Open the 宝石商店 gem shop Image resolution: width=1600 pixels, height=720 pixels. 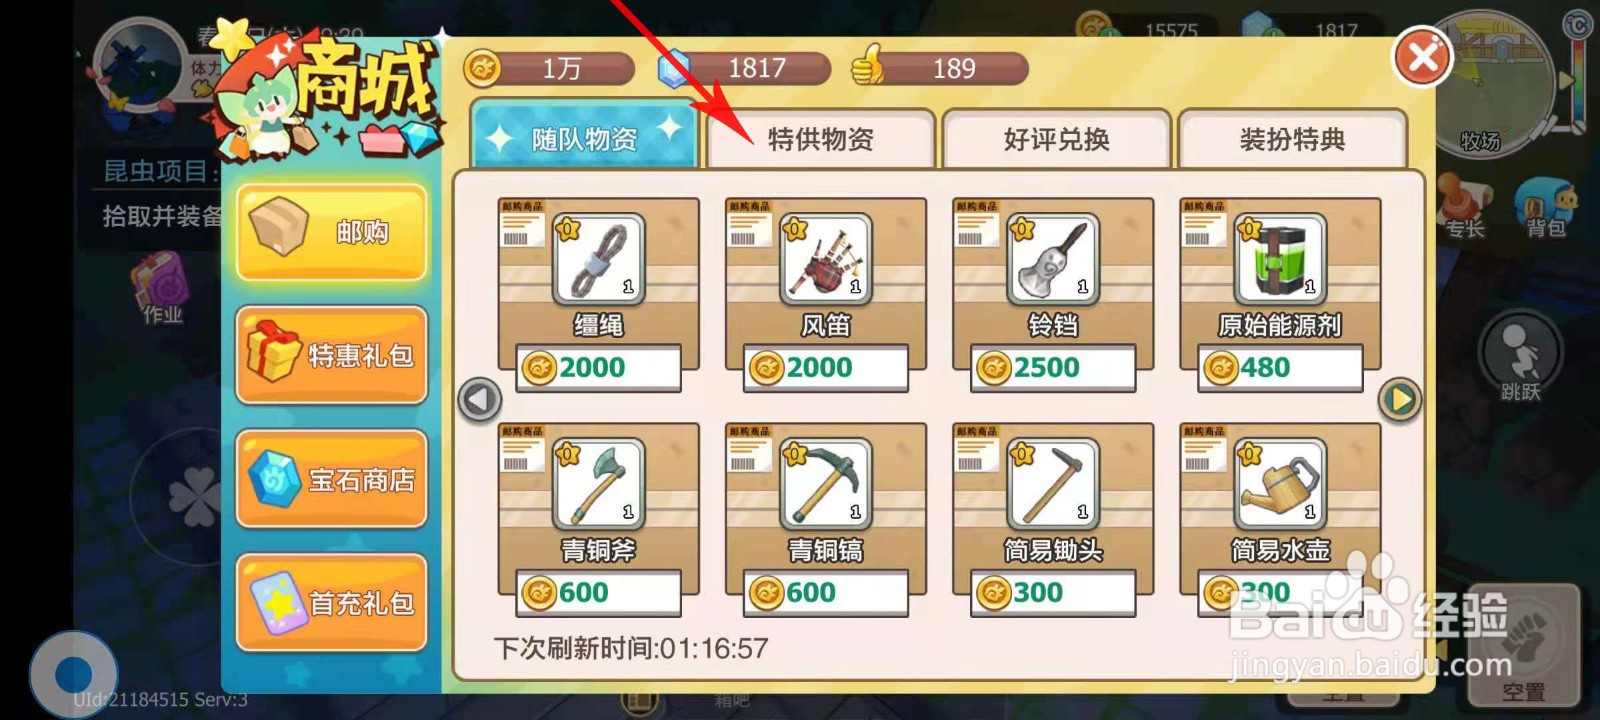332,479
